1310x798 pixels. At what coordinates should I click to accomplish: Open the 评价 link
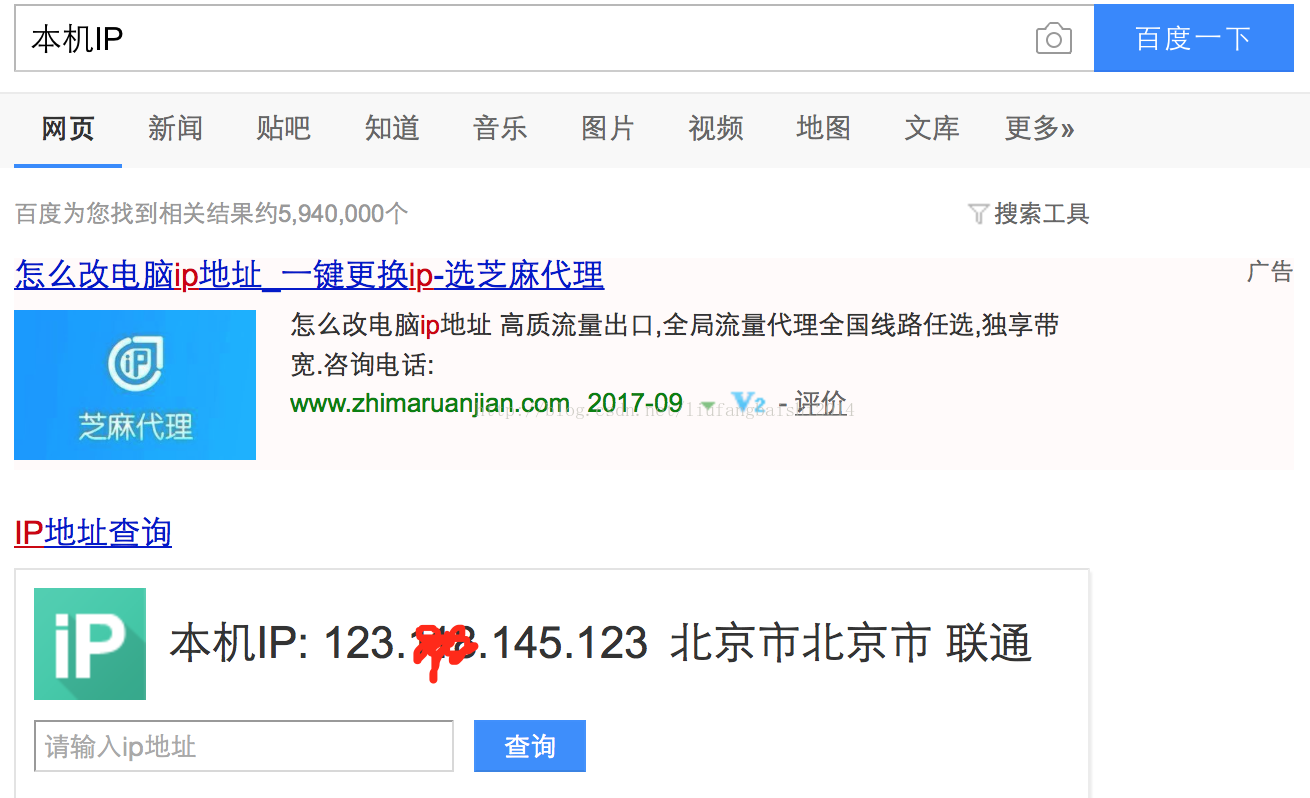(820, 403)
